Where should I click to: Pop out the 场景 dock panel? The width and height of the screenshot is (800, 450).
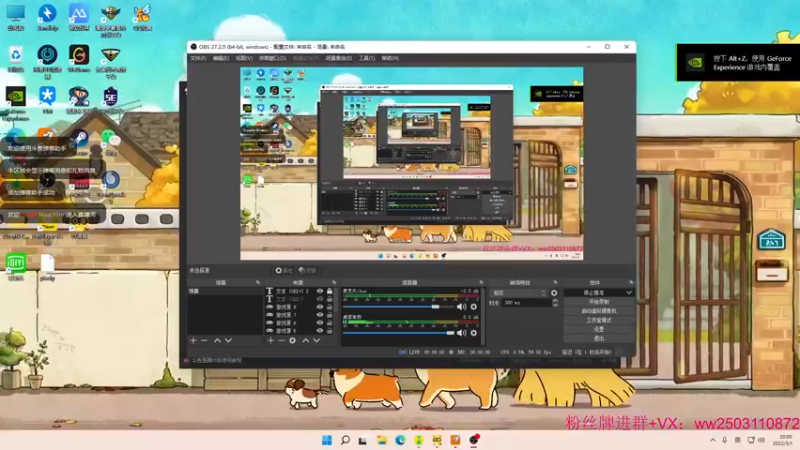pos(258,282)
